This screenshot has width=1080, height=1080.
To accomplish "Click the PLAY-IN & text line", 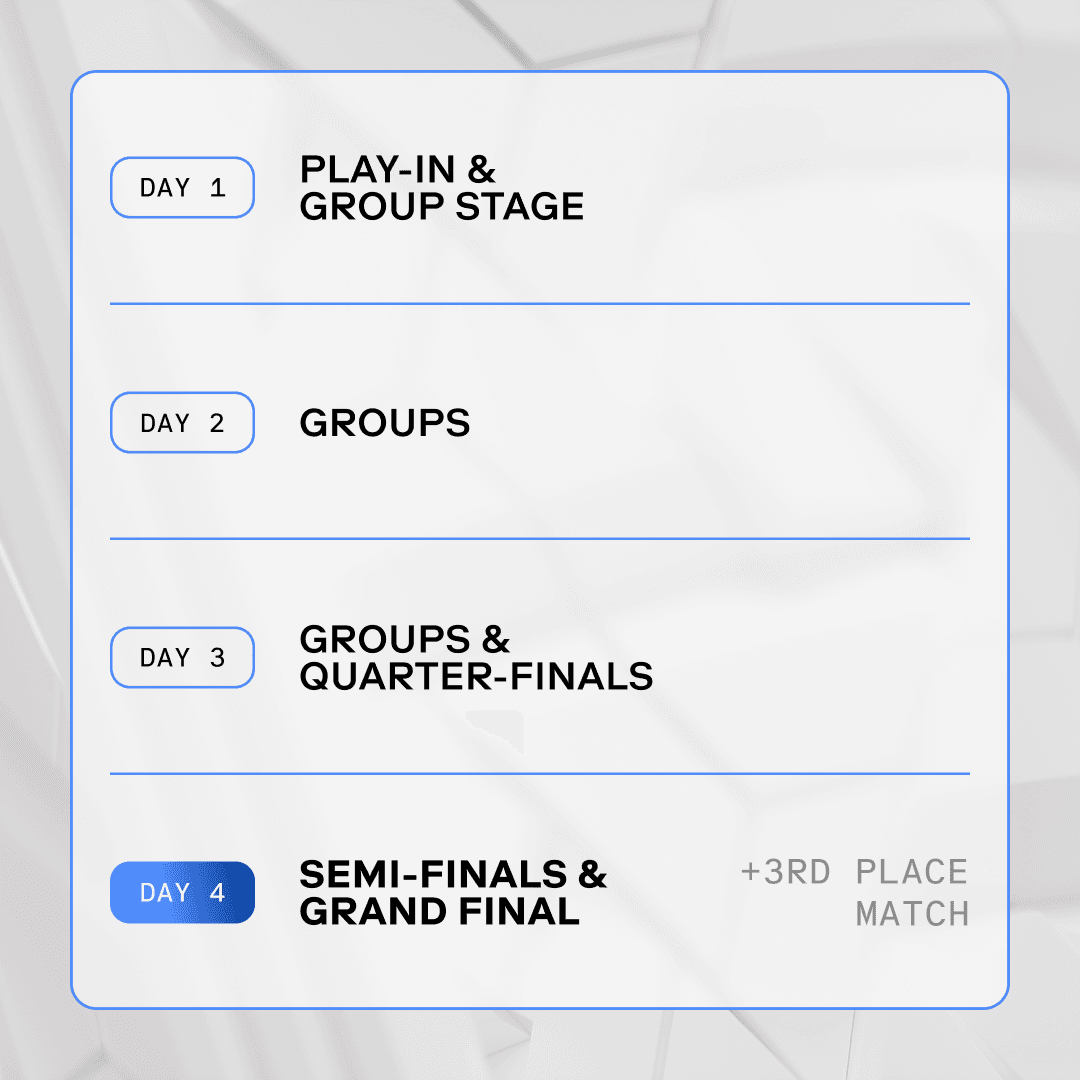I will [397, 169].
